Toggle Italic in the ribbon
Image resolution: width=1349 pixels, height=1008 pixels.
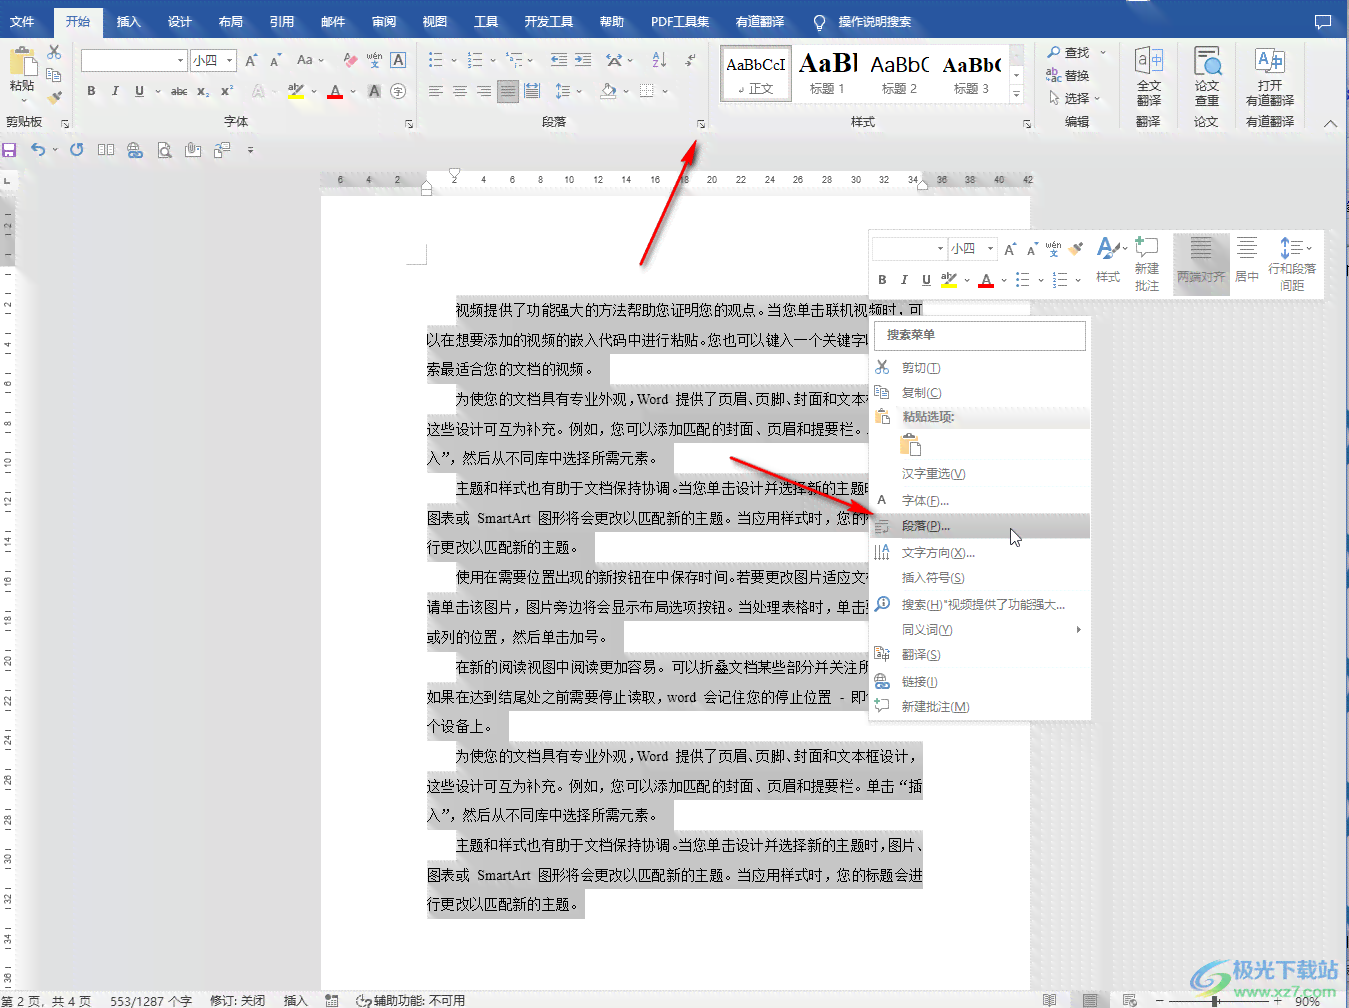pos(115,91)
